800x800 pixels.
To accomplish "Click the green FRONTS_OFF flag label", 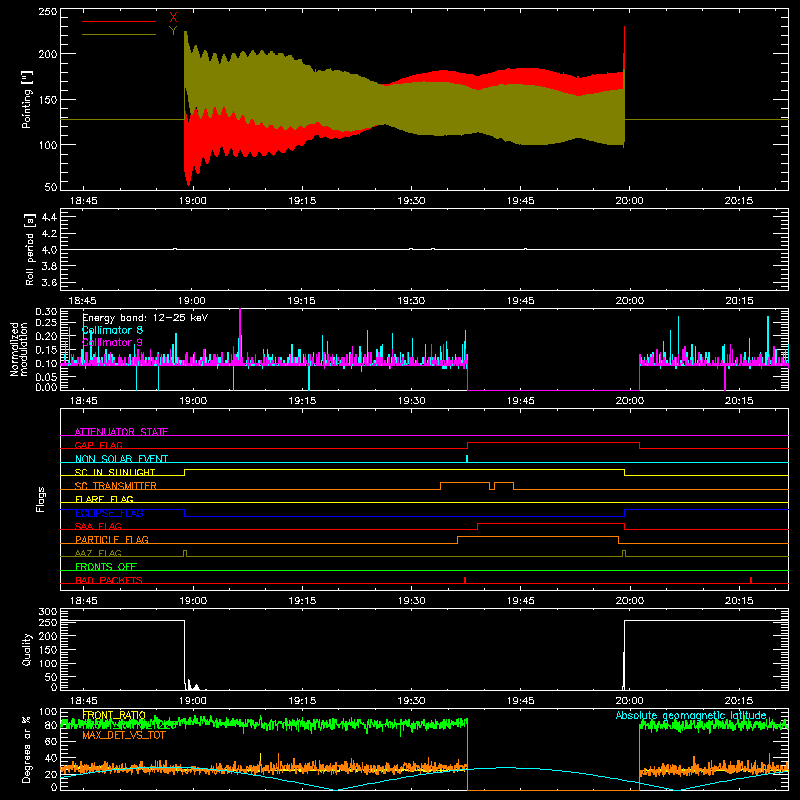I will coord(106,566).
